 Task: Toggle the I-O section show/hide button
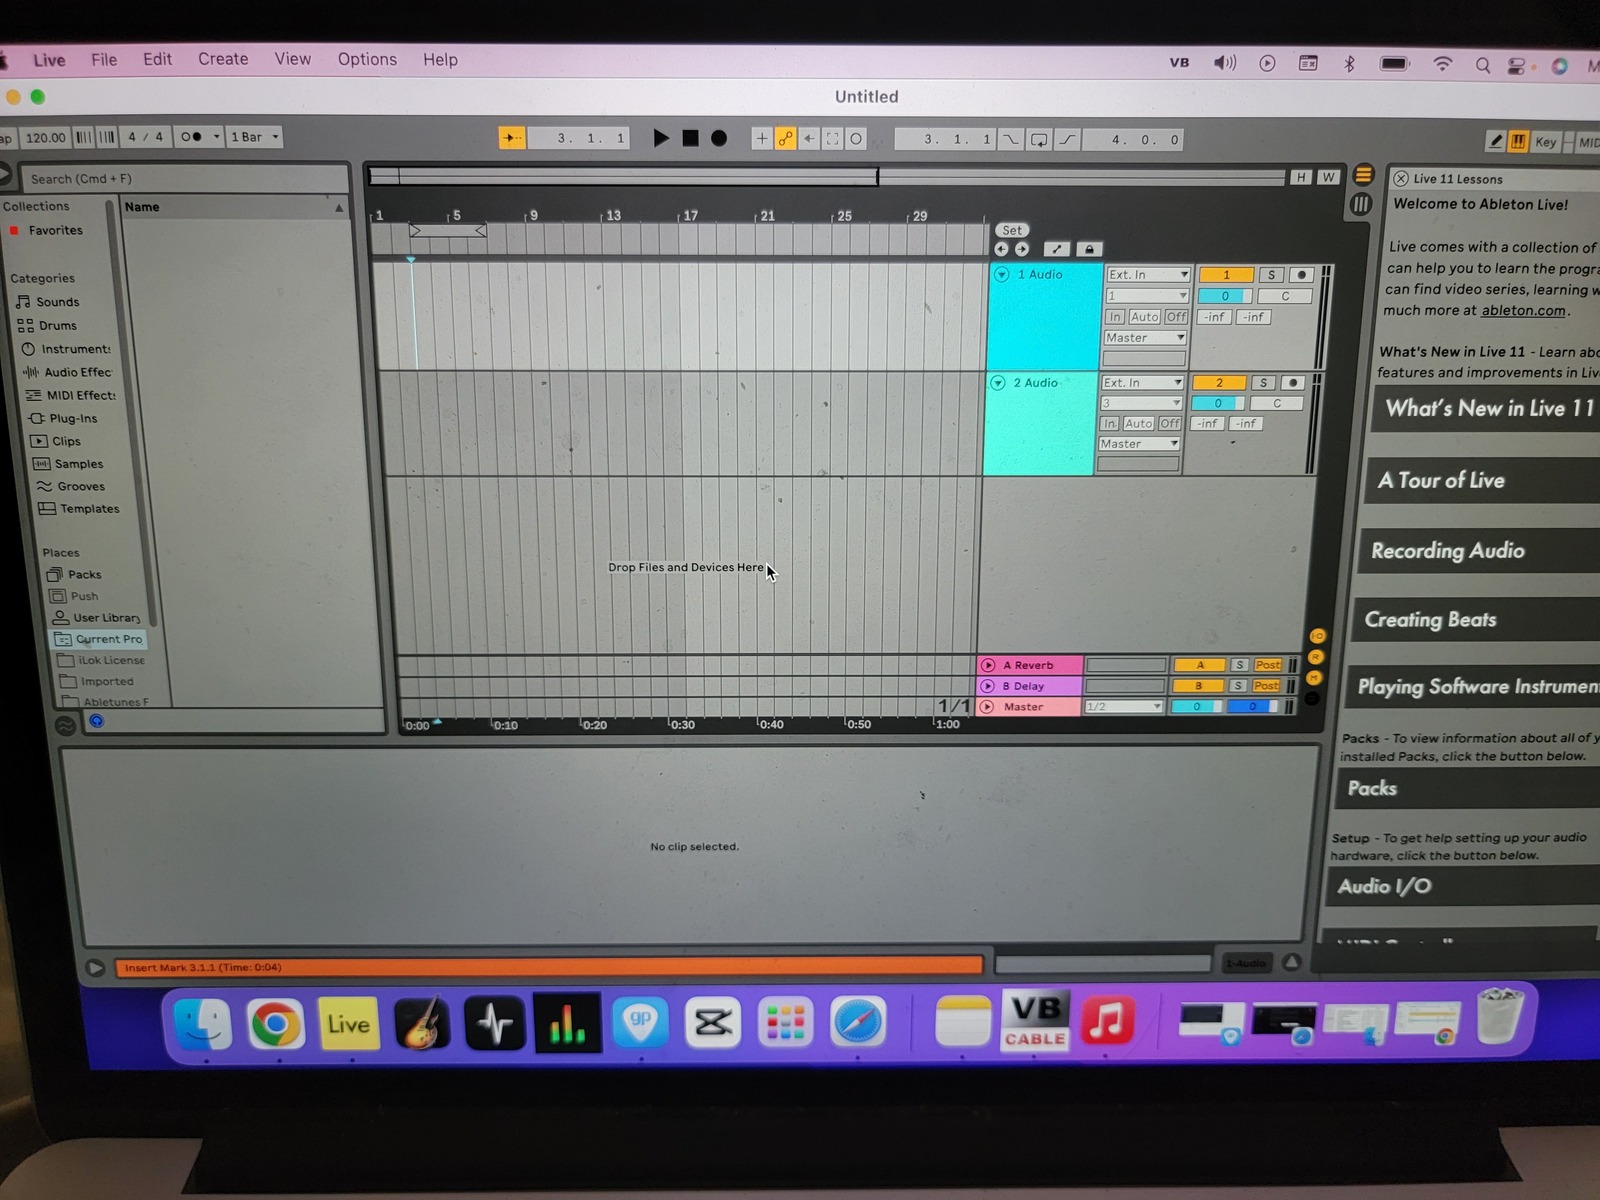pos(1318,636)
